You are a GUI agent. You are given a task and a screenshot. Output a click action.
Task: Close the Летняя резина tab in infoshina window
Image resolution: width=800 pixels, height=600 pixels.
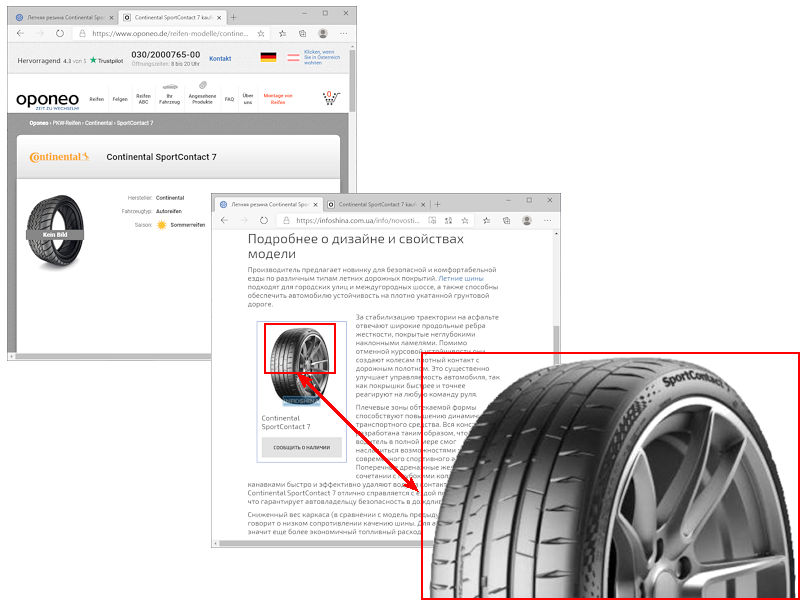click(x=316, y=205)
